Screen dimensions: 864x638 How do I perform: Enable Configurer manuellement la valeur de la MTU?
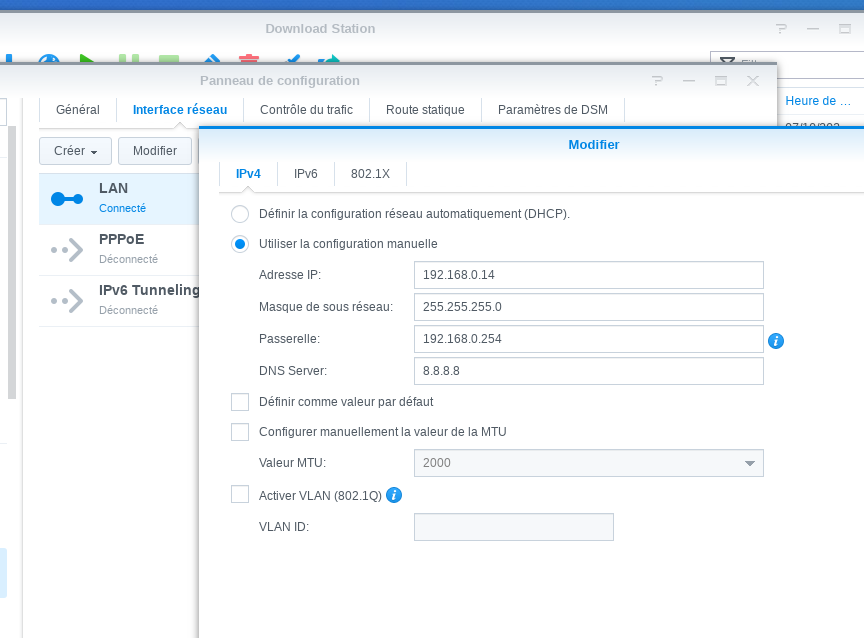click(240, 431)
